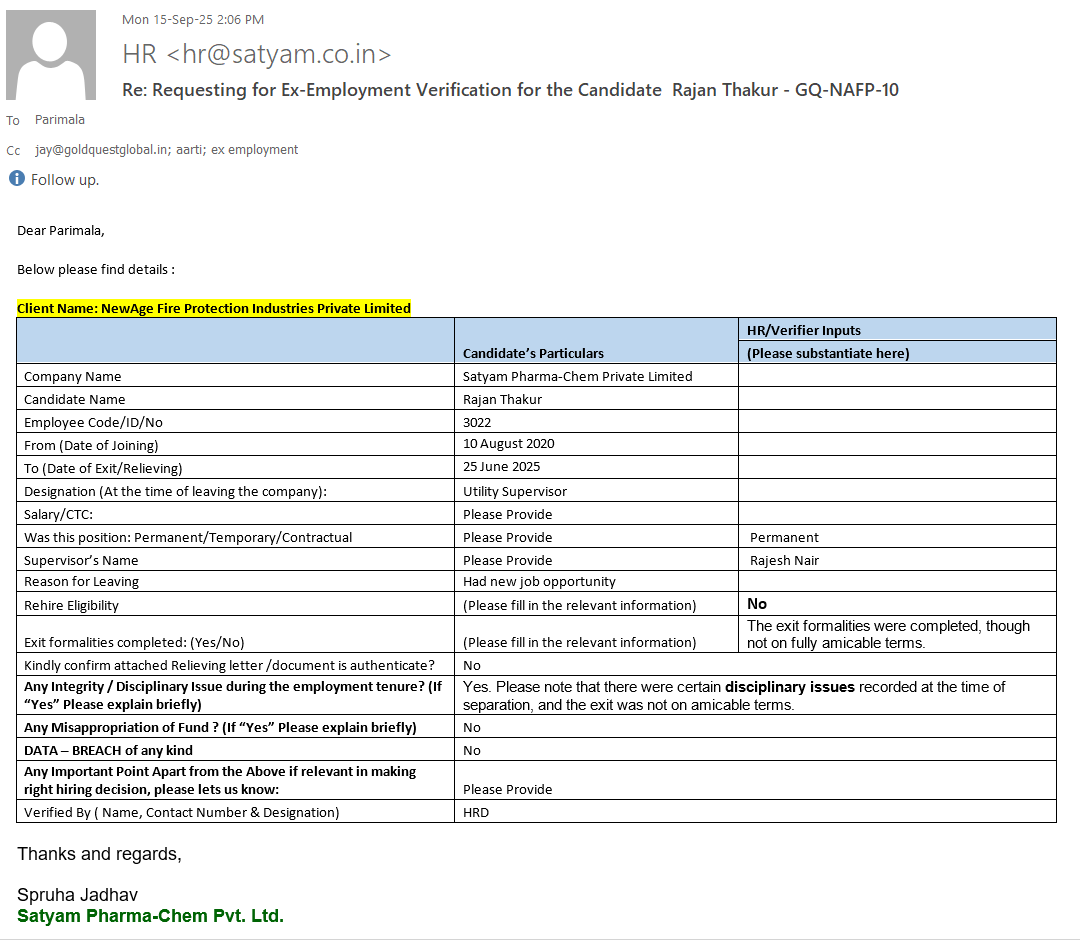The height and width of the screenshot is (940, 1080).
Task: Click the green Satyam Pharma-Chem Pvt. Ltd. signature
Action: coord(150,916)
